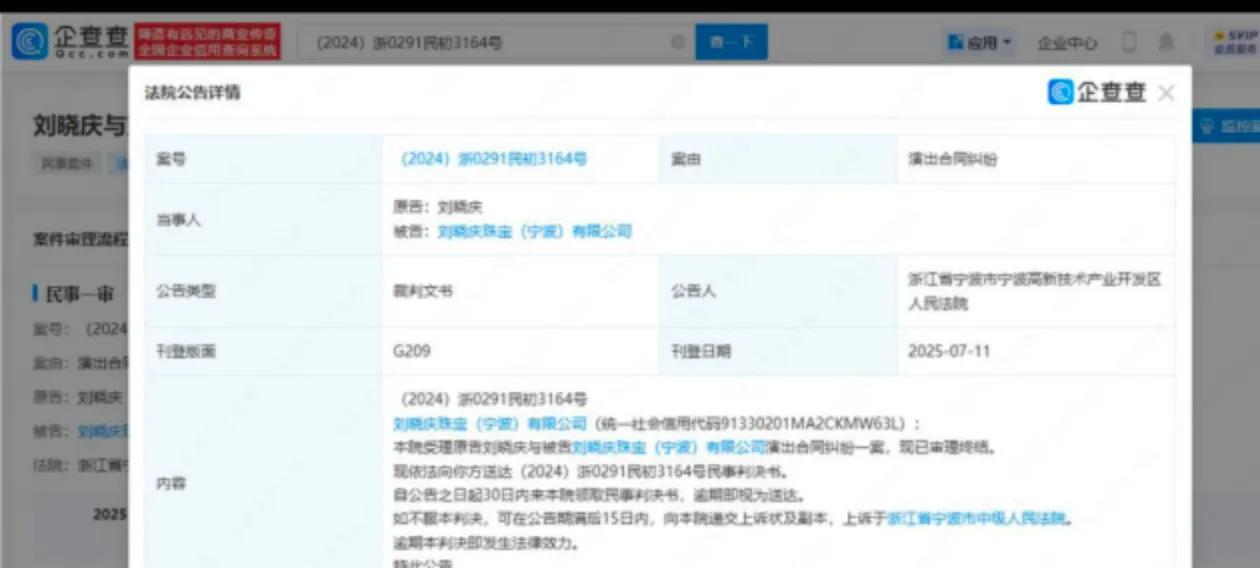Screen dimensions: 1260x568
Task: Click the SVIP member badge
Action: pos(1235,42)
